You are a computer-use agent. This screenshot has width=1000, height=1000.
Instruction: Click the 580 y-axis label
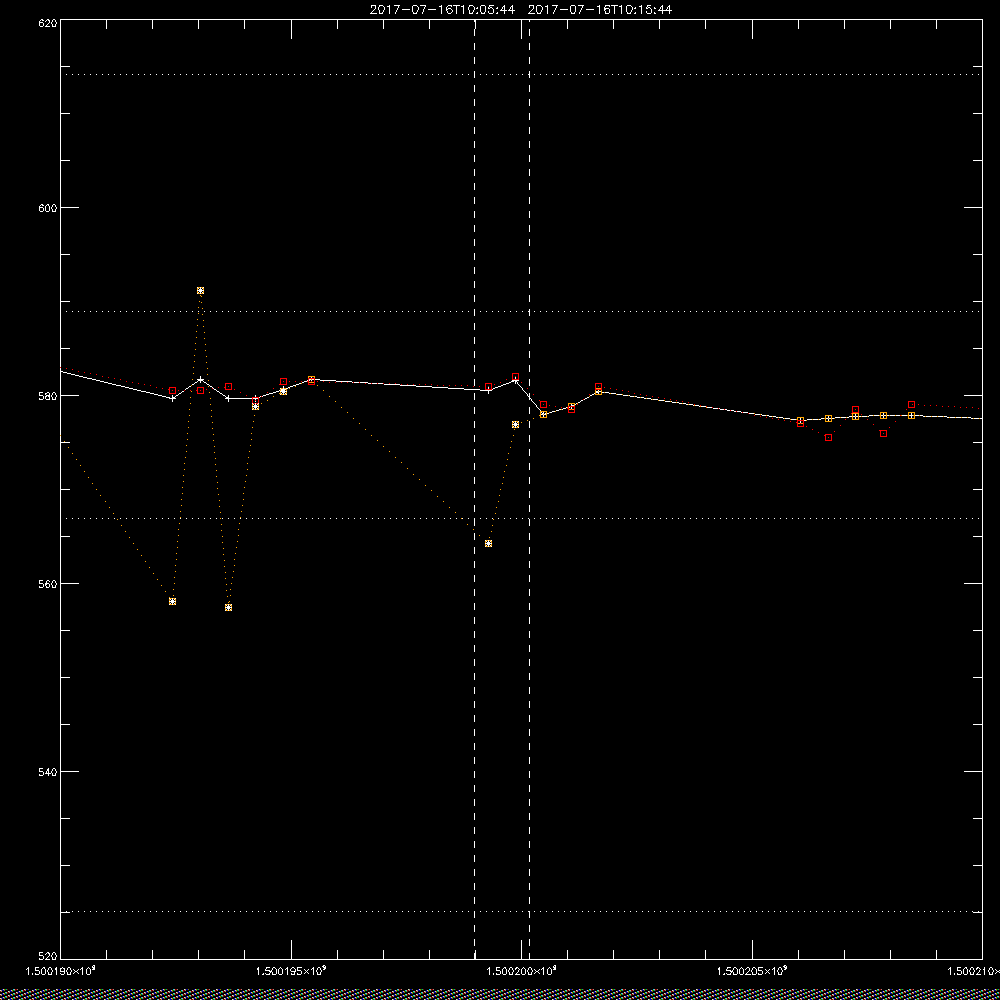click(48, 396)
